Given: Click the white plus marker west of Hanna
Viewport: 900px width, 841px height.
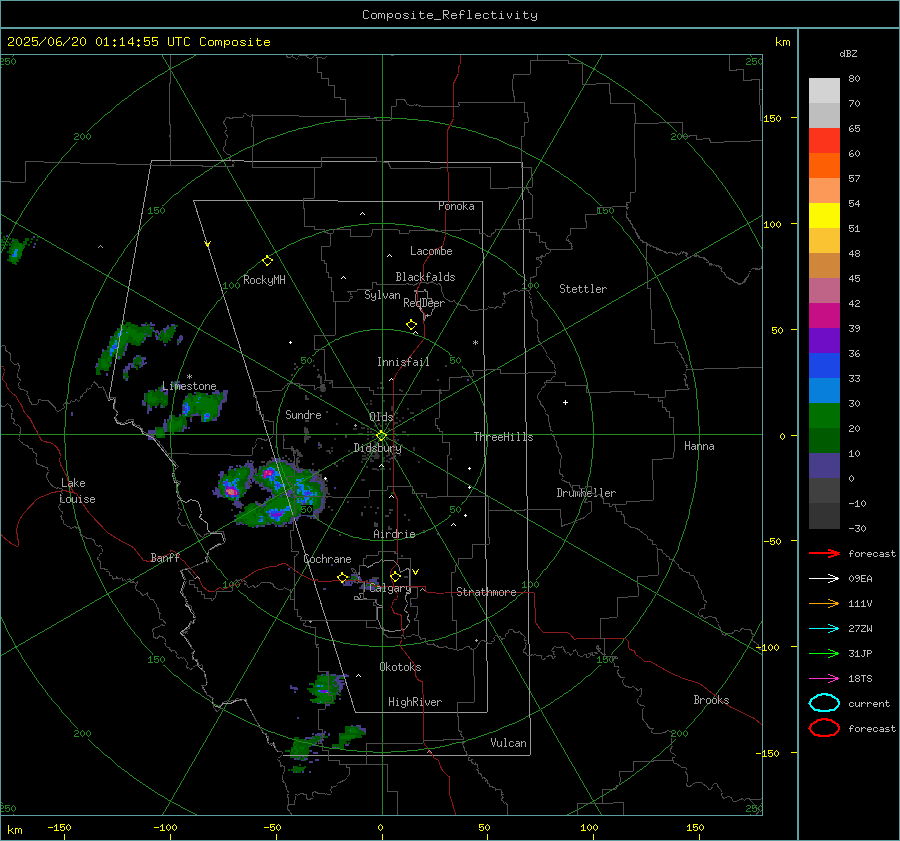Looking at the screenshot, I should click(x=565, y=402).
